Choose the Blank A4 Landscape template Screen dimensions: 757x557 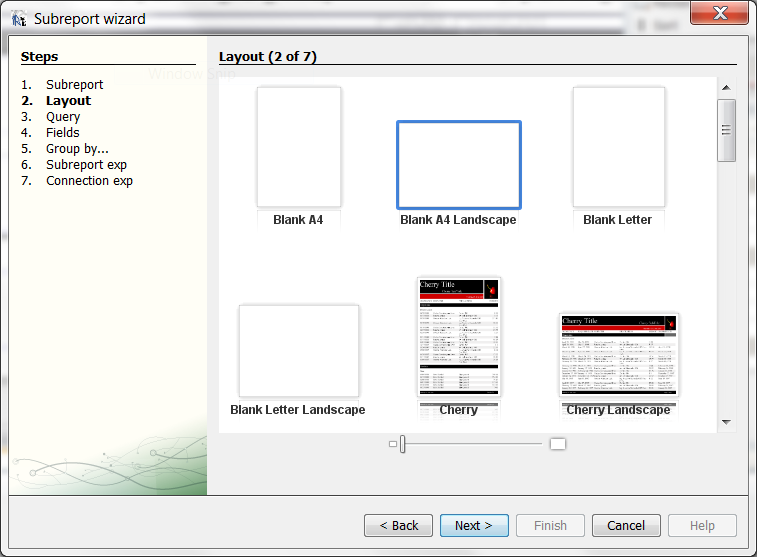[x=458, y=164]
